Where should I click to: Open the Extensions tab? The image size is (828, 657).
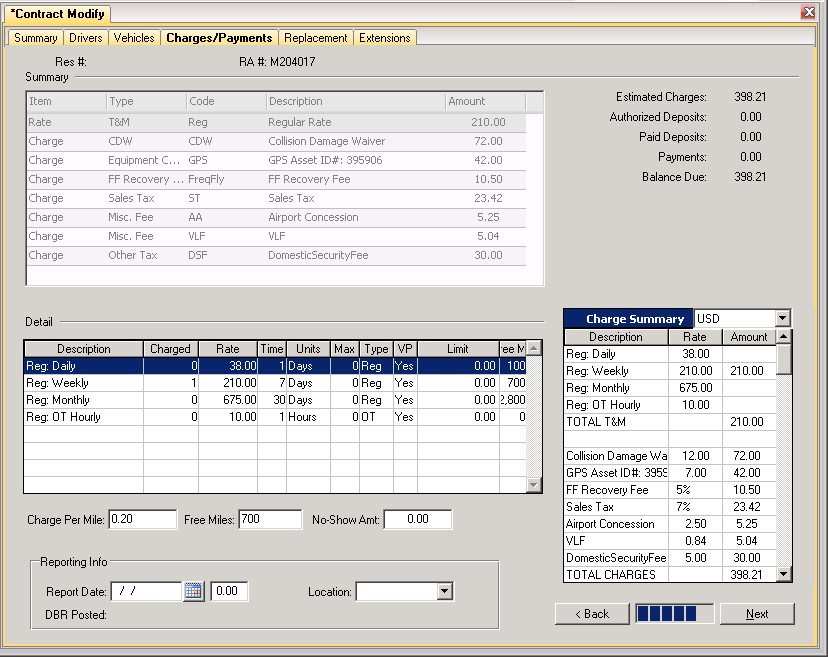(x=384, y=38)
